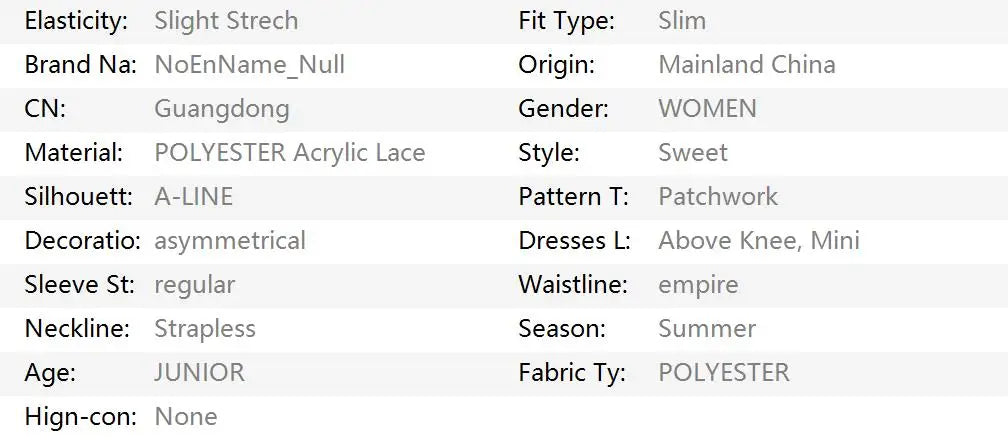Select POLYESTER Acrylic Lace material text
1008x440 pixels.
coord(289,153)
